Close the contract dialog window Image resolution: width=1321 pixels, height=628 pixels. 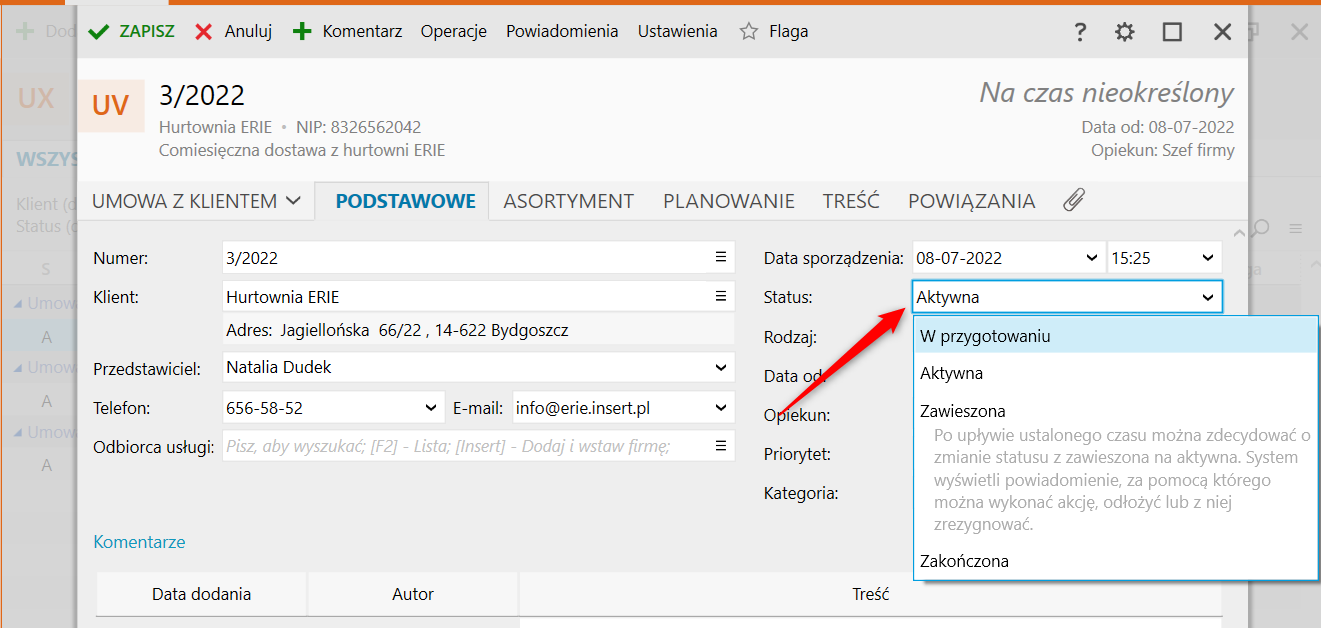coord(1222,32)
